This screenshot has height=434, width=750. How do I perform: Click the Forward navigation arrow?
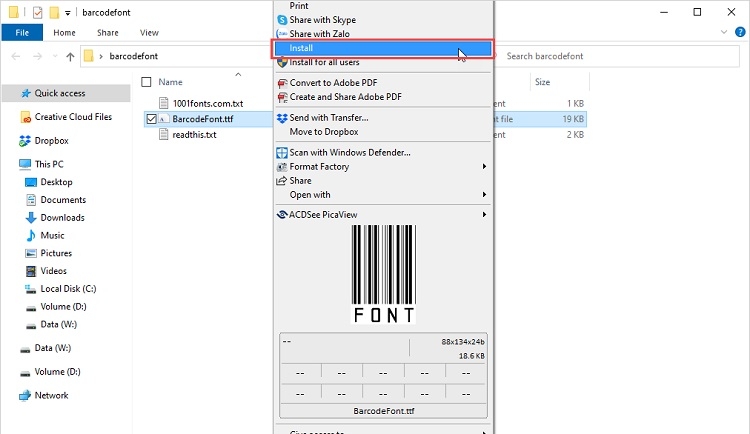point(37,56)
